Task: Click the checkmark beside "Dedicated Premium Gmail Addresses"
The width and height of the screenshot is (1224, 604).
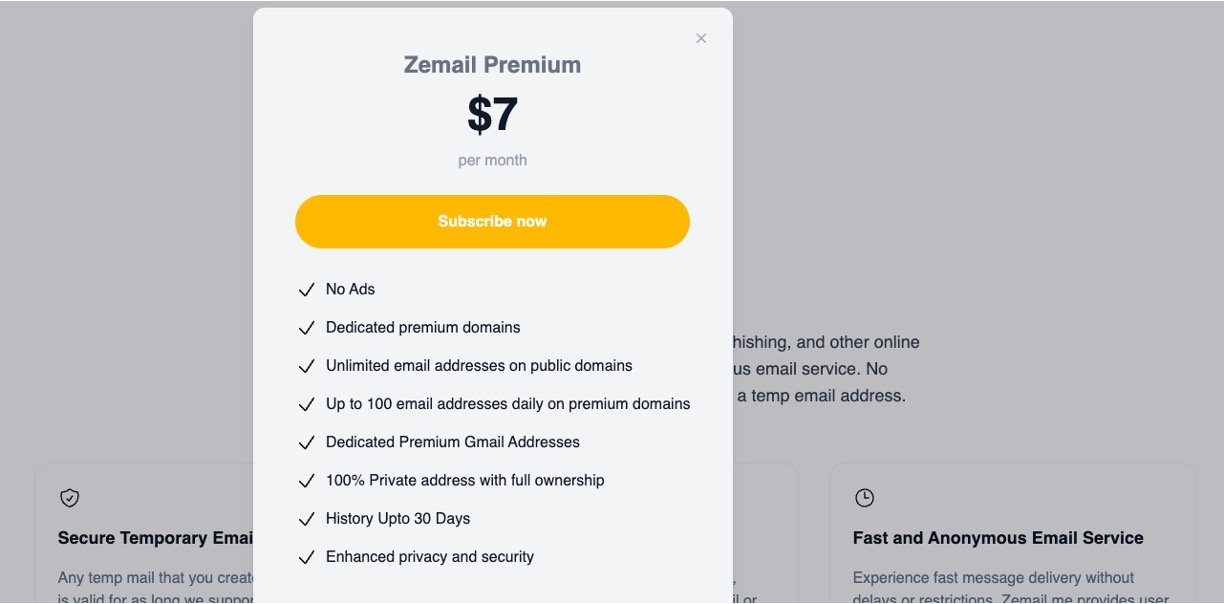Action: pos(307,441)
